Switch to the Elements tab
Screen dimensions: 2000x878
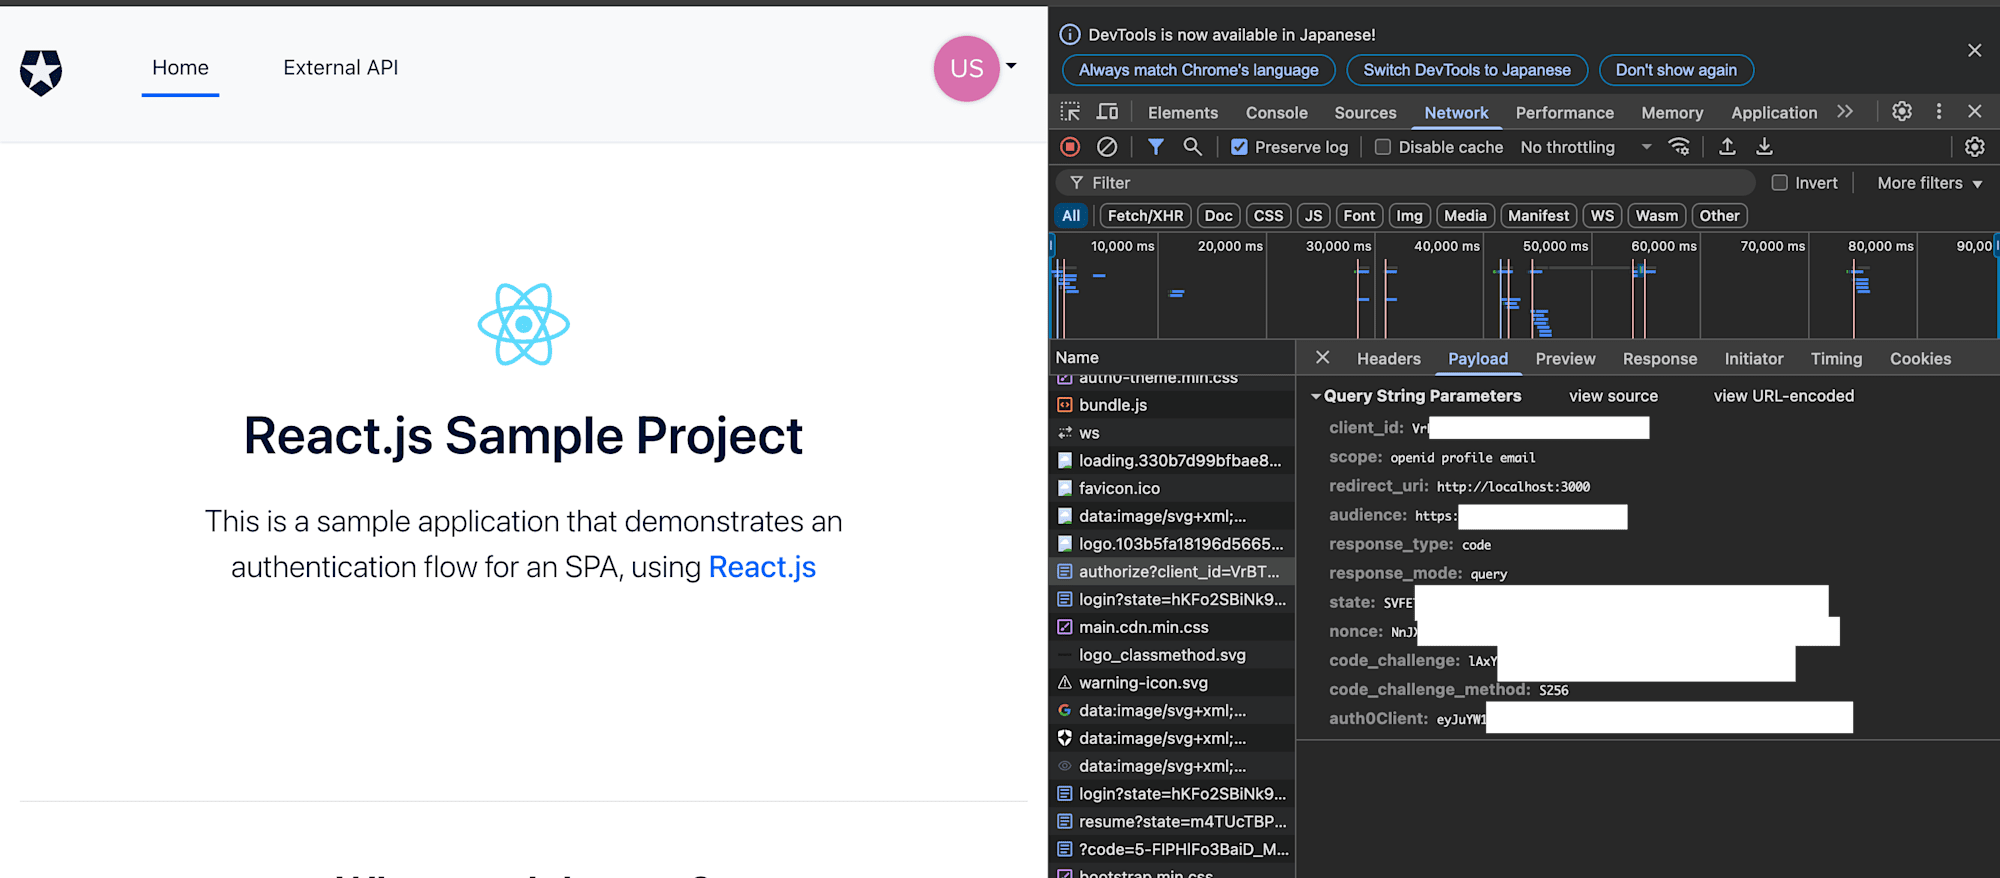coord(1183,113)
